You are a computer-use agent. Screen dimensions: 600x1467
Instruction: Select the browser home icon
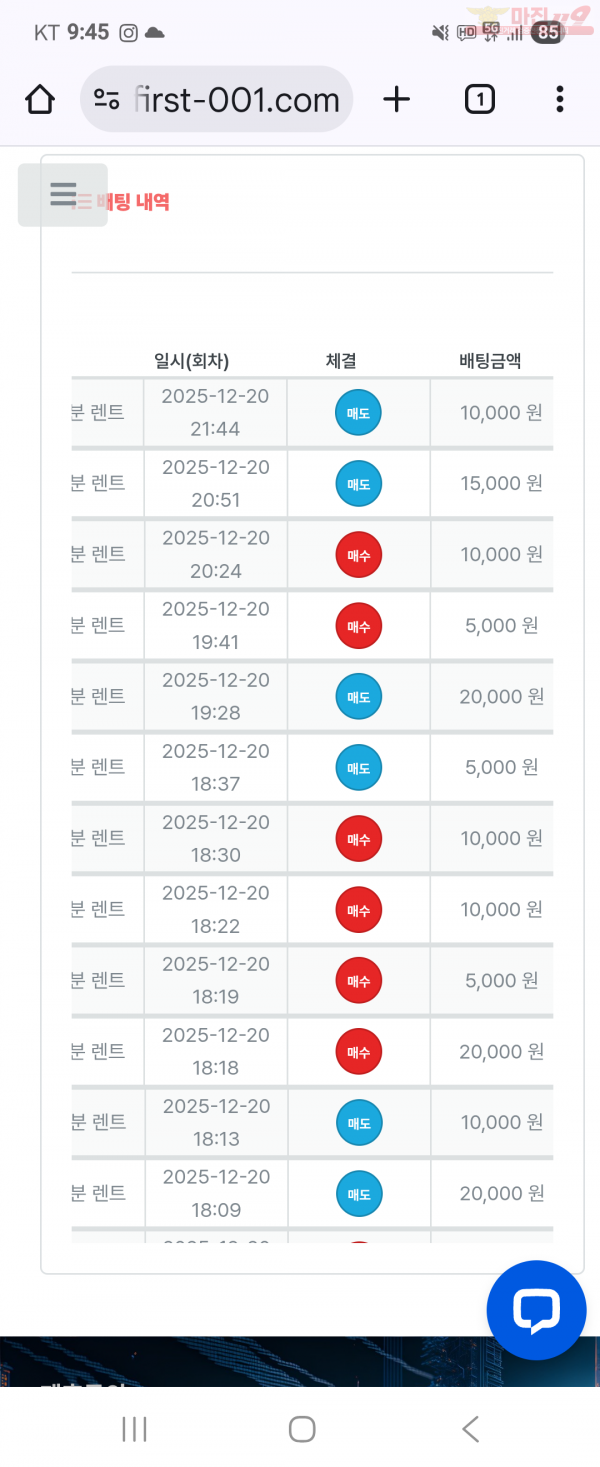click(39, 99)
